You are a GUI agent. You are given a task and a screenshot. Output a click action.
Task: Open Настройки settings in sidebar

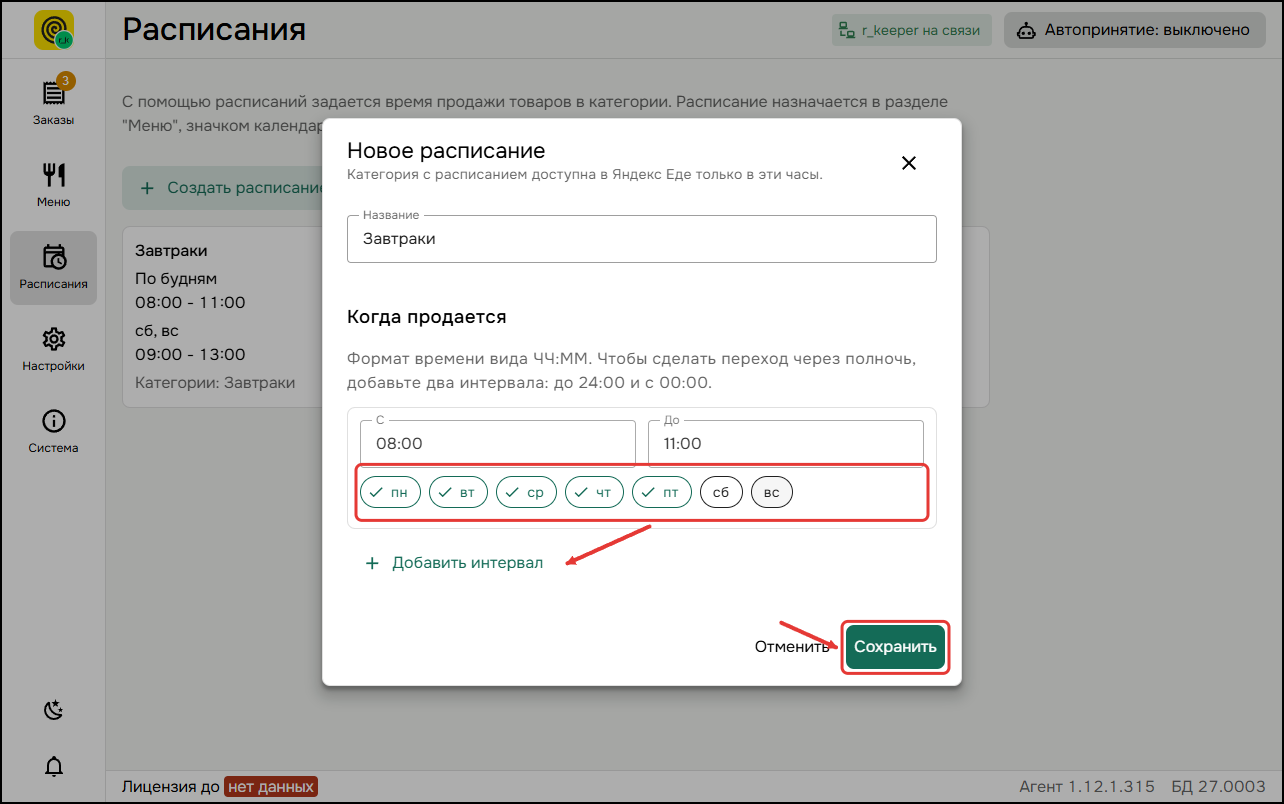53,350
